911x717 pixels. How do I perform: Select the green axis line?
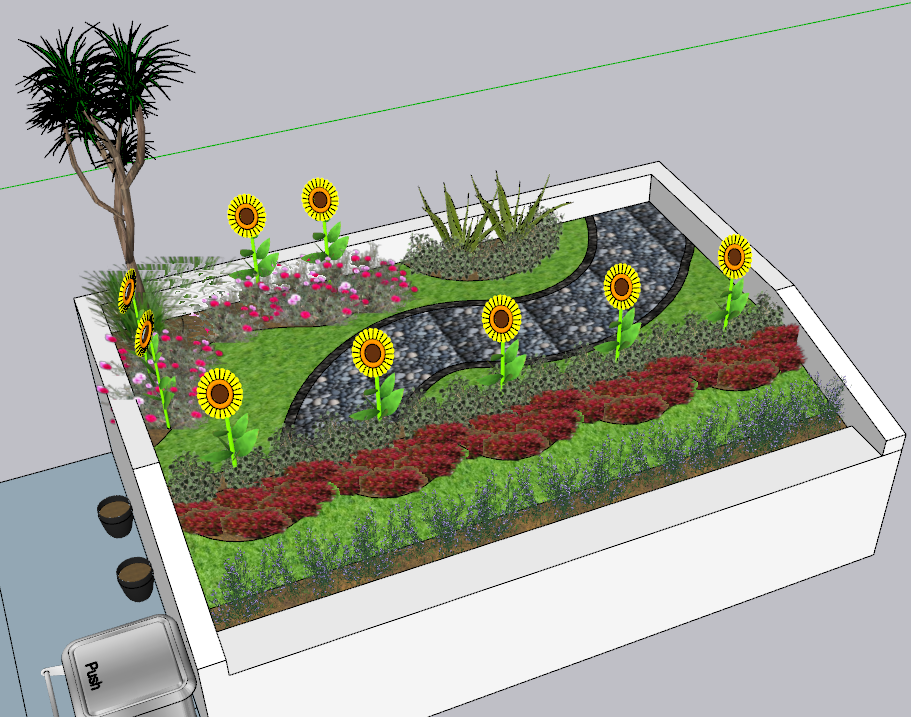tap(456, 96)
